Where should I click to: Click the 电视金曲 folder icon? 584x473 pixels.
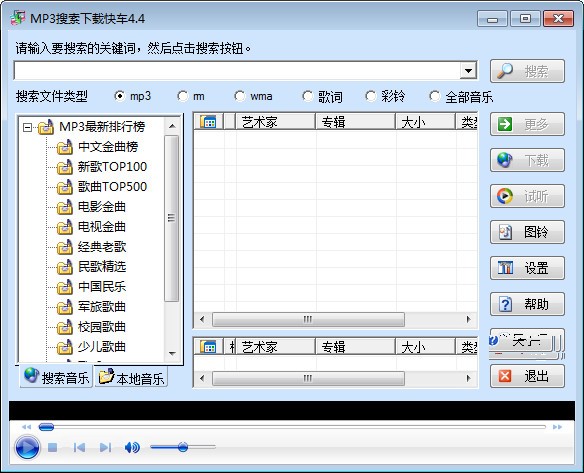[x=65, y=227]
